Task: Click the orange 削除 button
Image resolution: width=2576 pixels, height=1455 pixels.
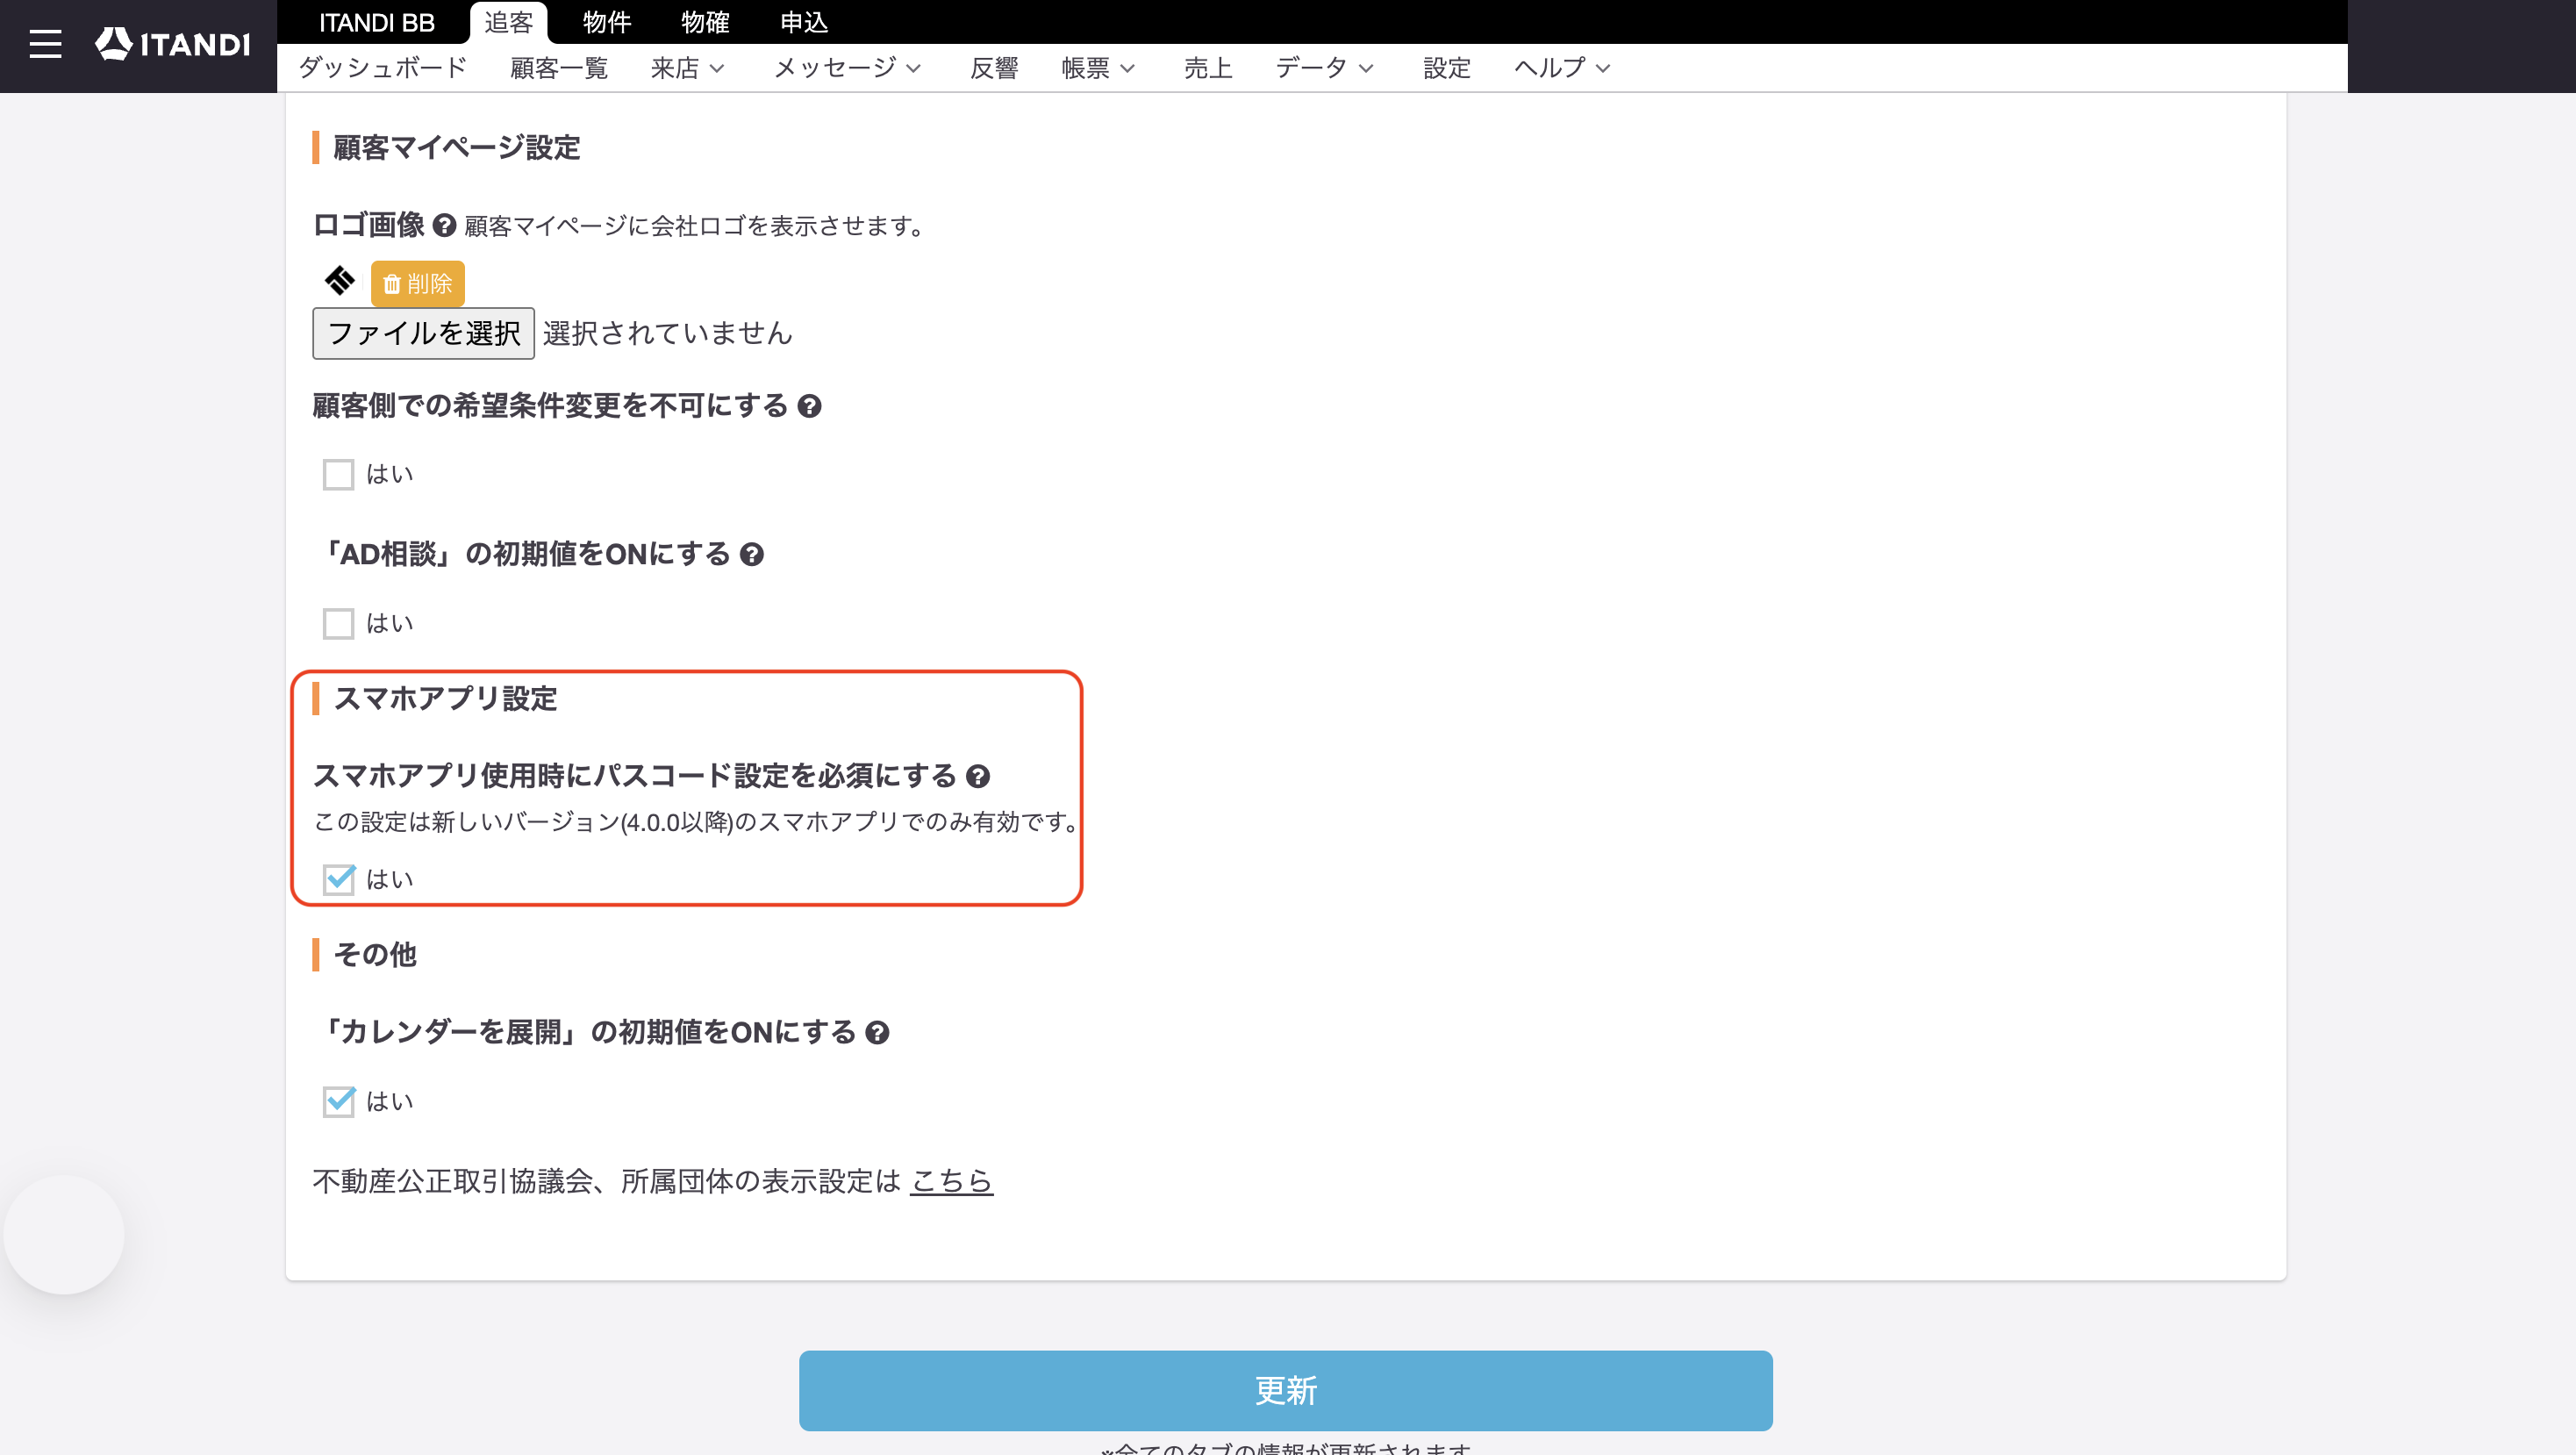Action: pos(418,284)
